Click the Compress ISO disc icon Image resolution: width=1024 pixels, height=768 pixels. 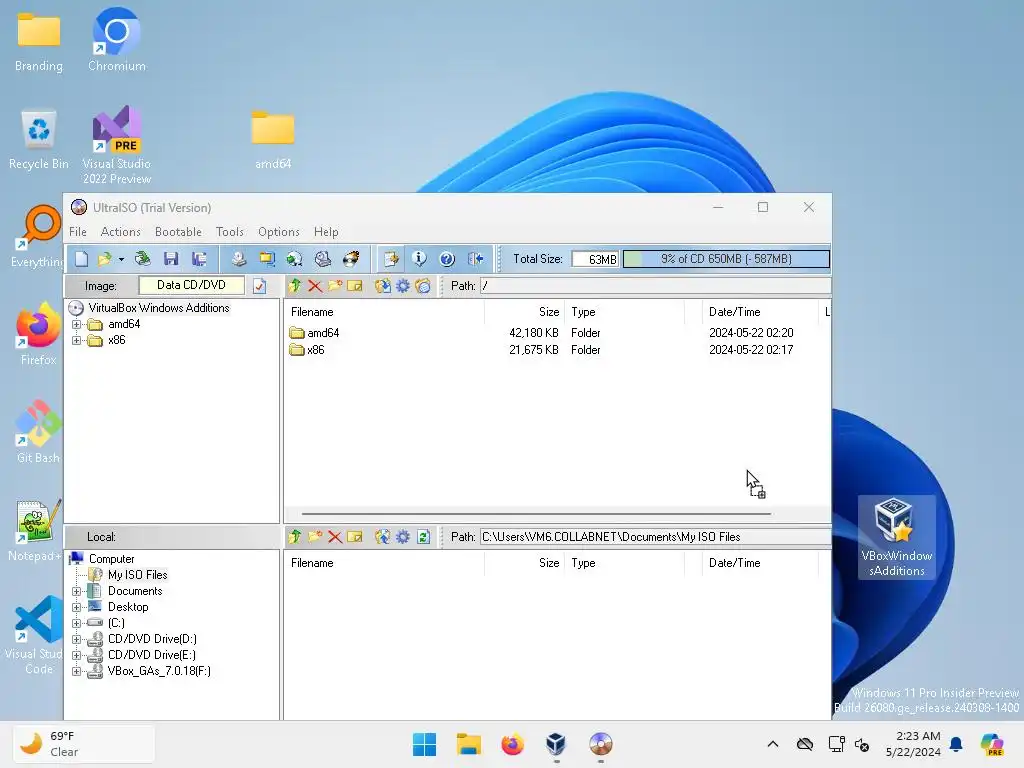click(x=295, y=259)
